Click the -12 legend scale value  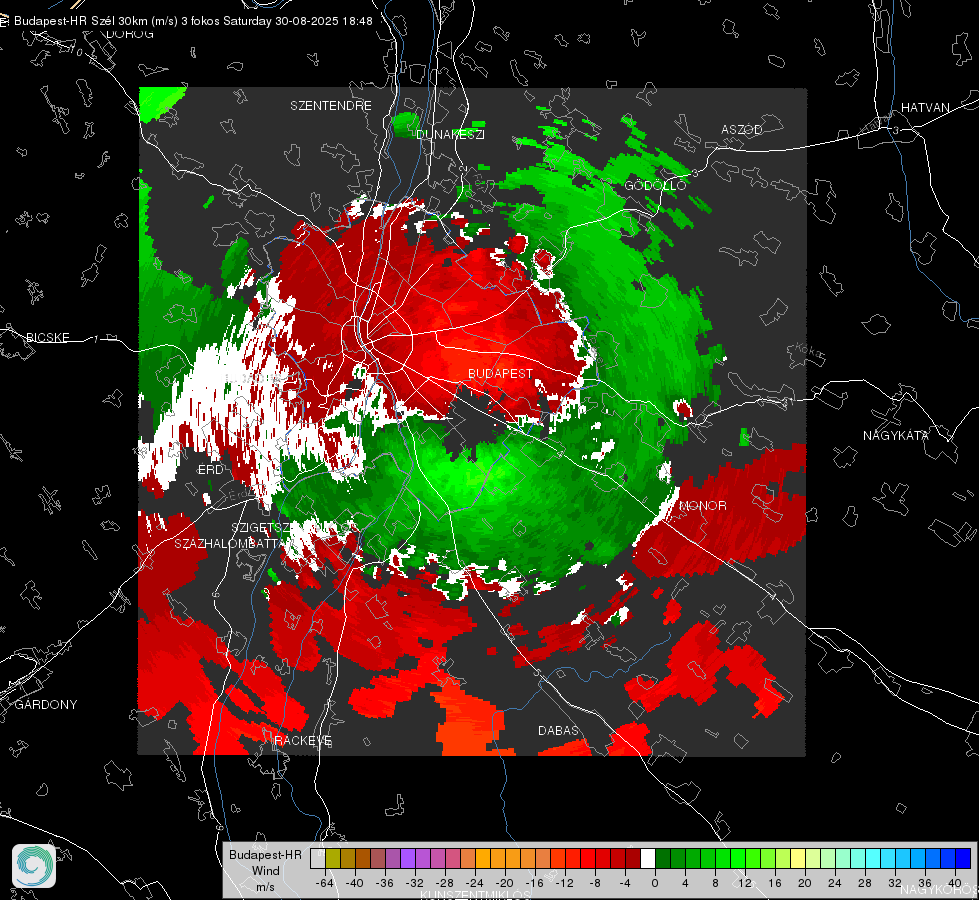coord(564,884)
